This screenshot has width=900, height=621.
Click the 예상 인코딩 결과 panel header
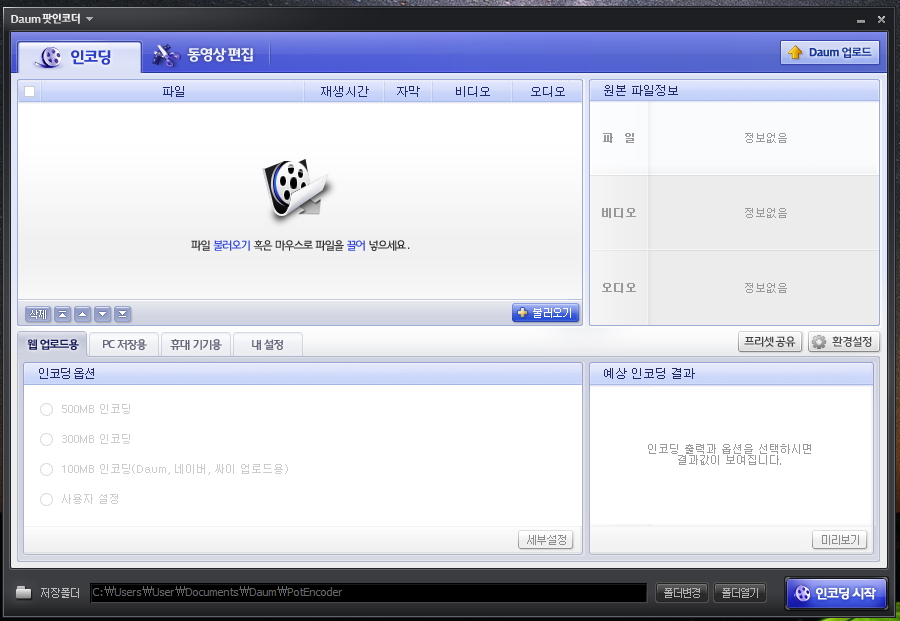(x=731, y=374)
